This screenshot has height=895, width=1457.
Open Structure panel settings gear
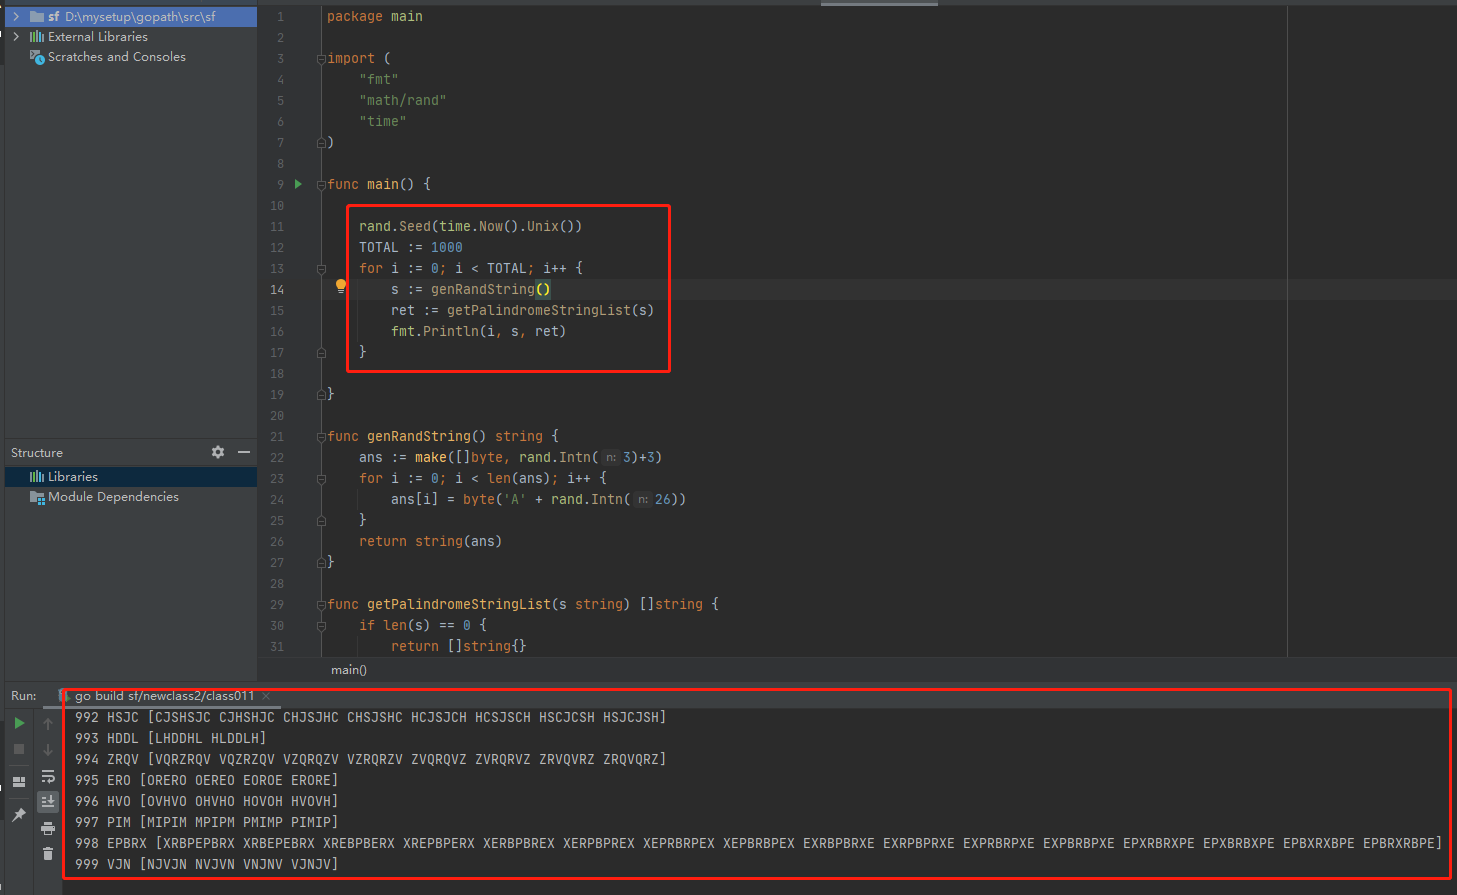[218, 452]
